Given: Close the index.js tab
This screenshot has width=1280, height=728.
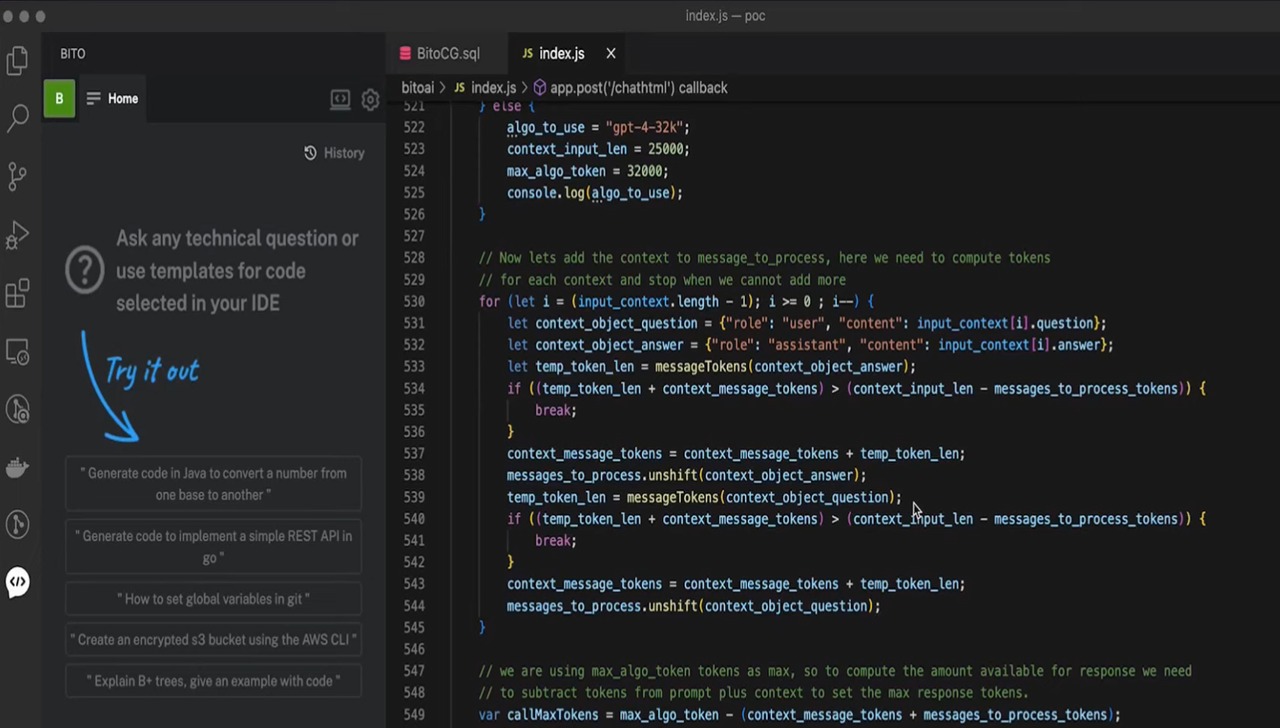Looking at the screenshot, I should (x=611, y=53).
